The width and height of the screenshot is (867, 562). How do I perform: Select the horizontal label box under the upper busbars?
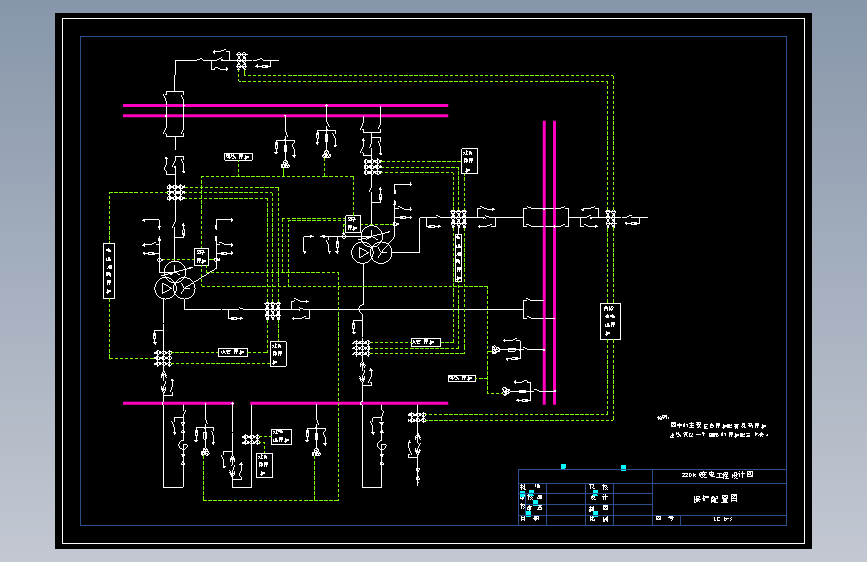[238, 157]
